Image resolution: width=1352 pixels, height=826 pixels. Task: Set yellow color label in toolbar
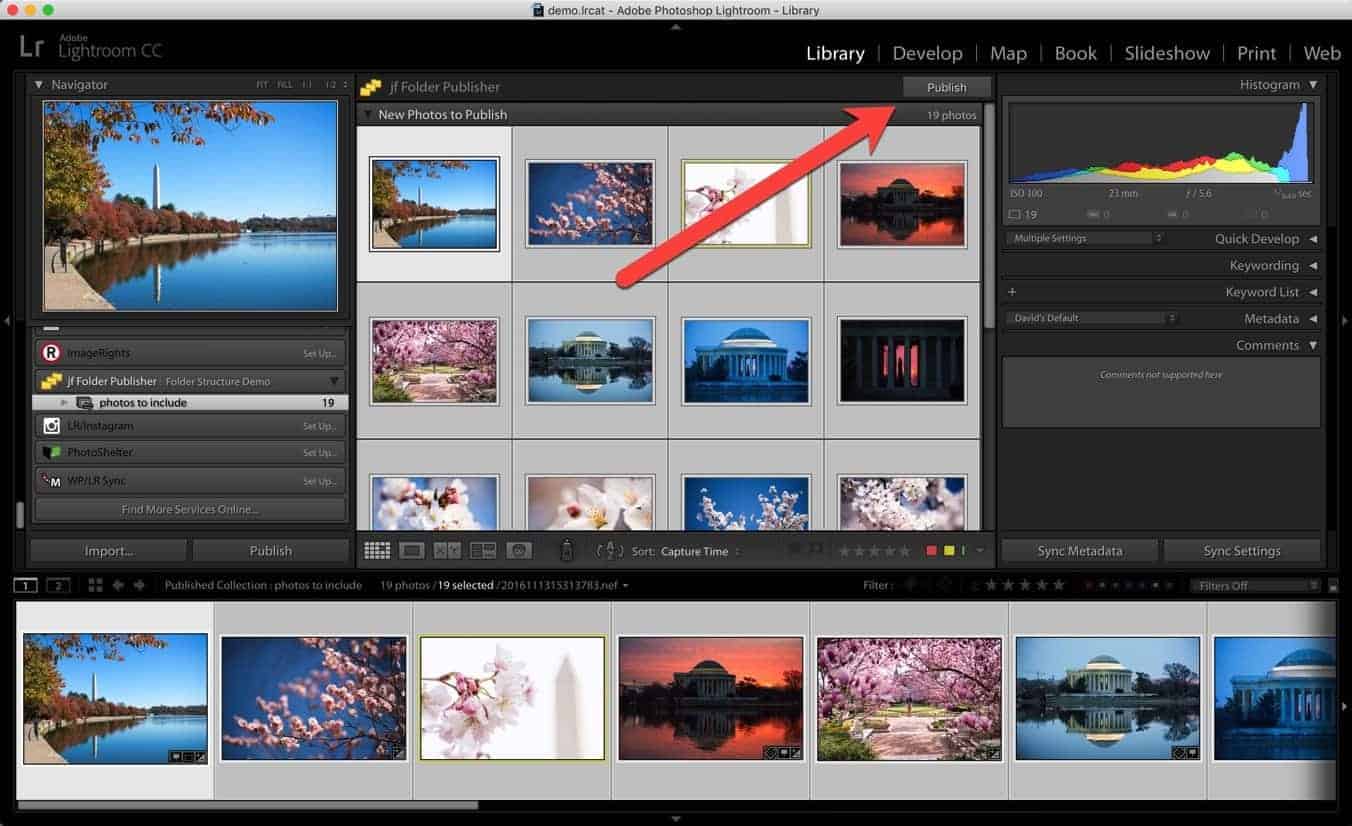[x=949, y=551]
